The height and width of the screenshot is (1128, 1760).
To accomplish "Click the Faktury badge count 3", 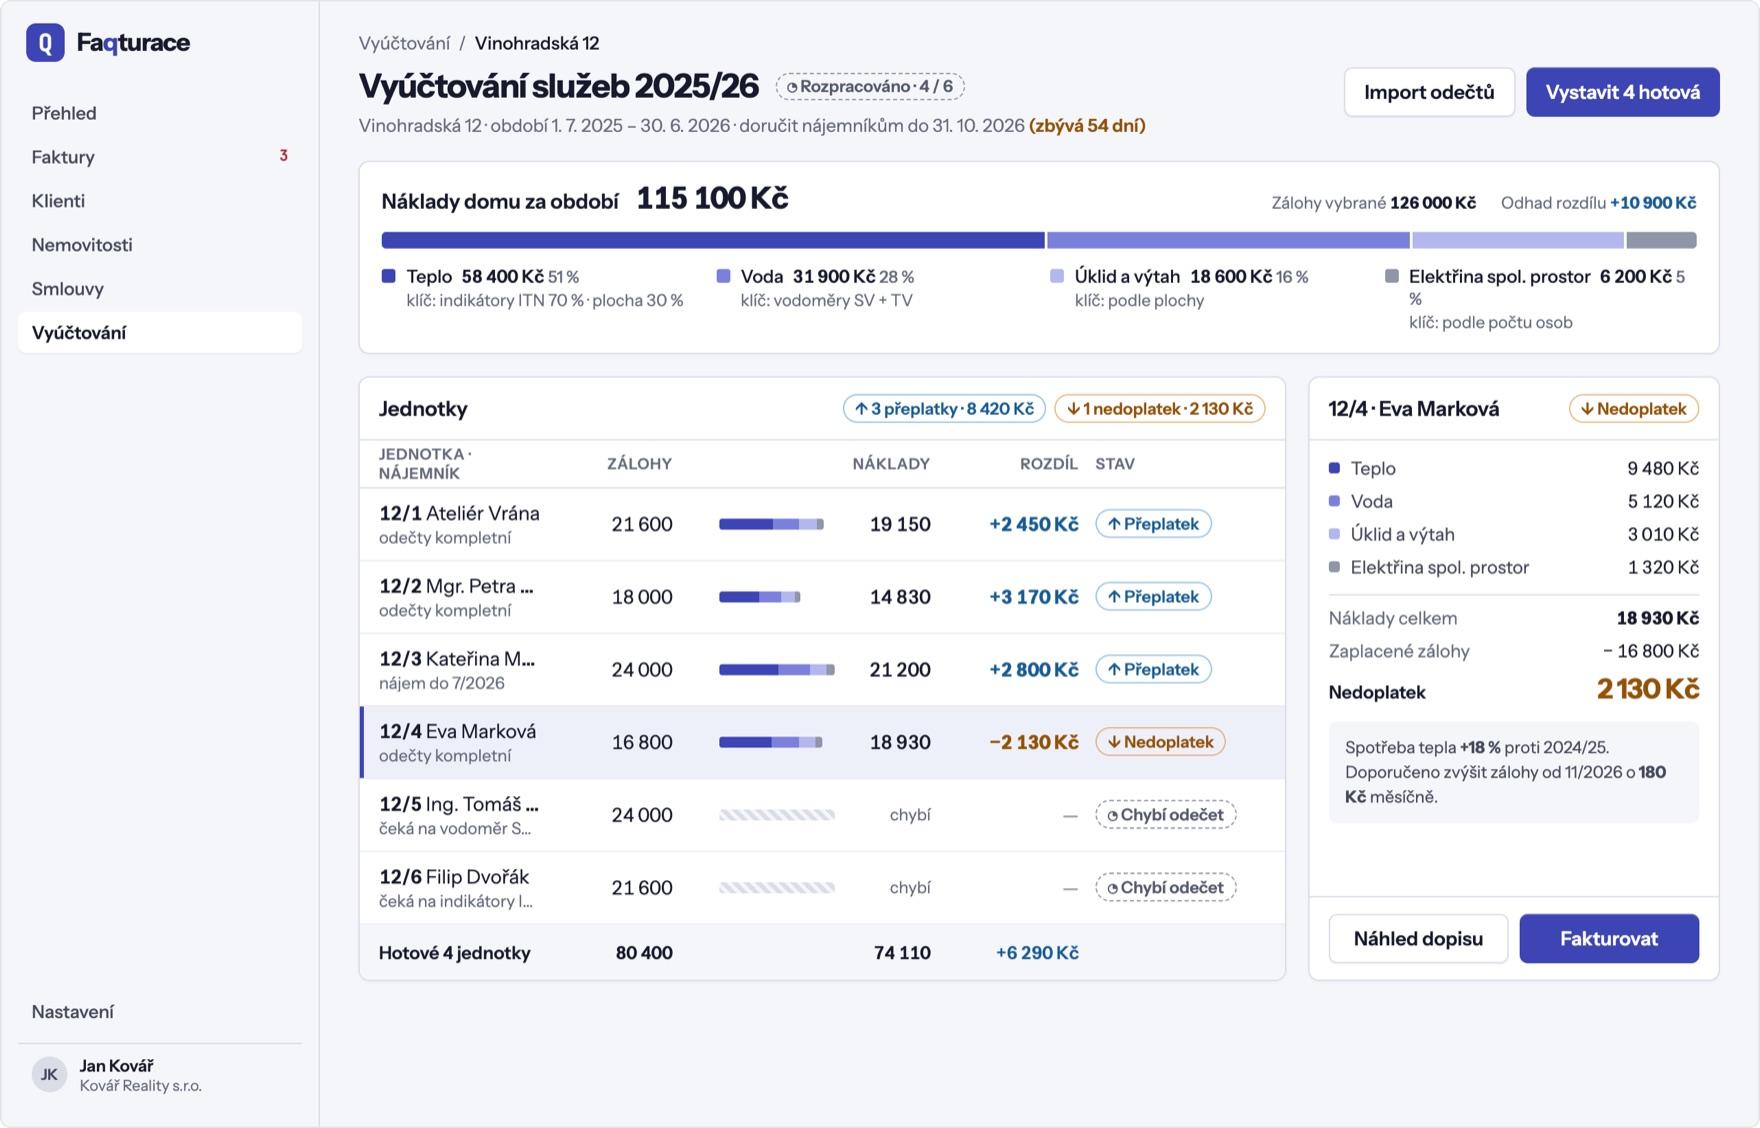I will [284, 156].
